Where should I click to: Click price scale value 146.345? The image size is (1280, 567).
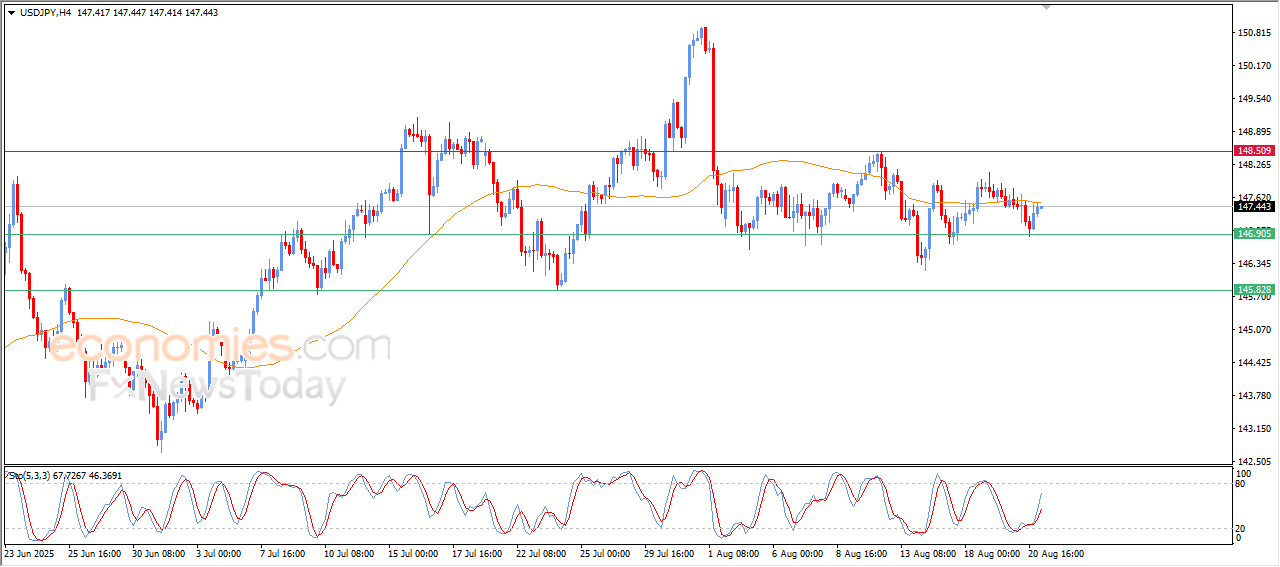tap(1254, 264)
